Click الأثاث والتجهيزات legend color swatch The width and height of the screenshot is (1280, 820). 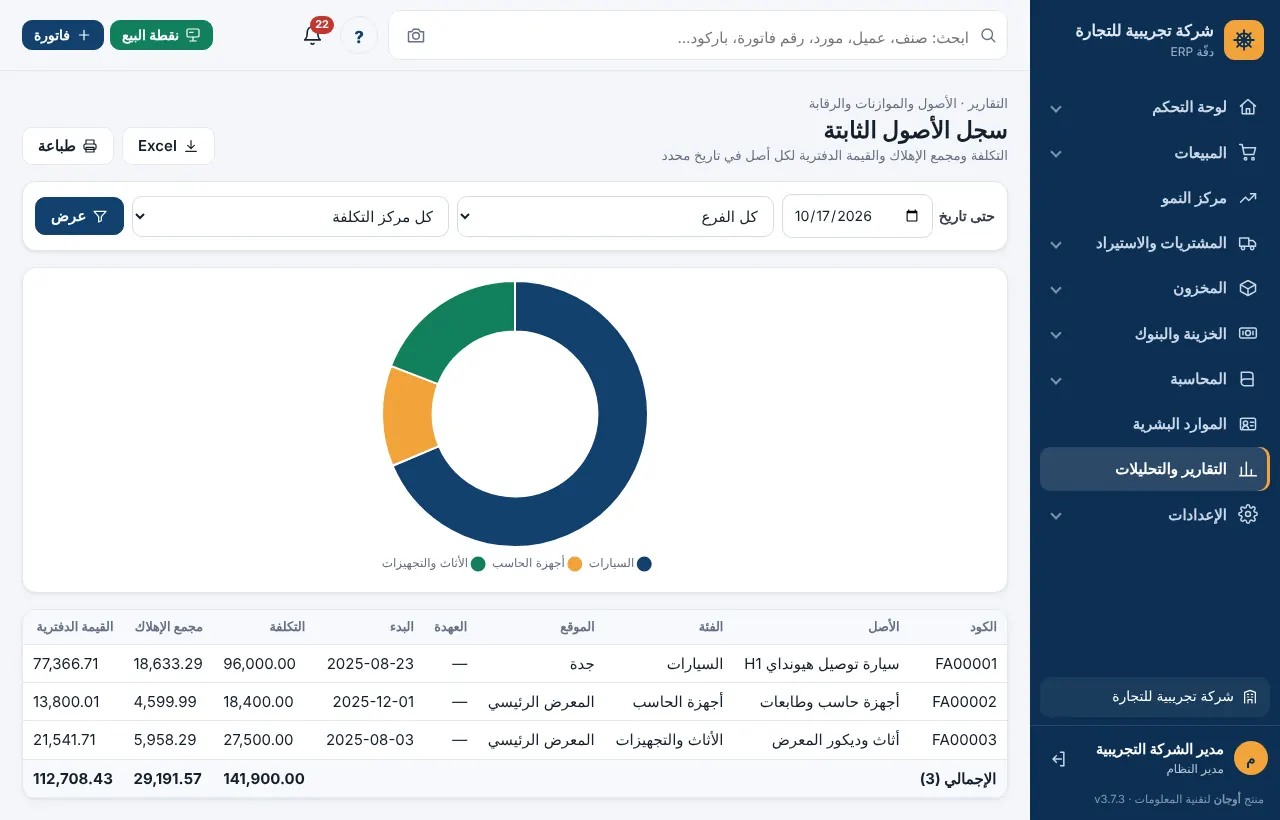478,564
